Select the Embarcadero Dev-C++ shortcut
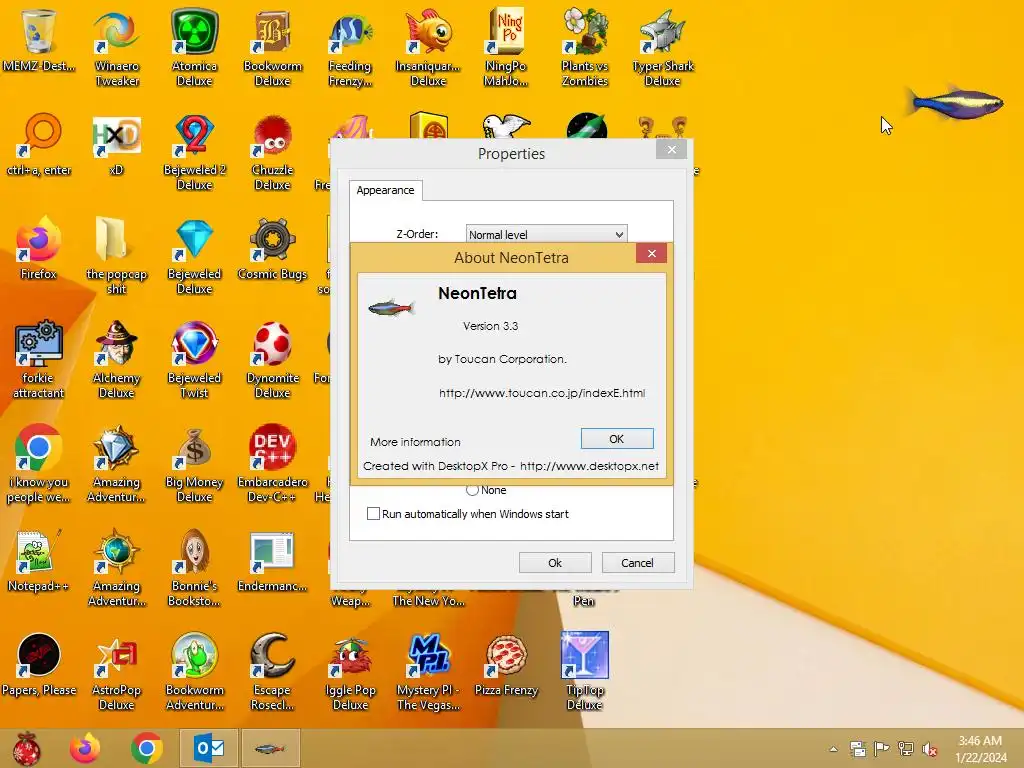 tap(272, 462)
